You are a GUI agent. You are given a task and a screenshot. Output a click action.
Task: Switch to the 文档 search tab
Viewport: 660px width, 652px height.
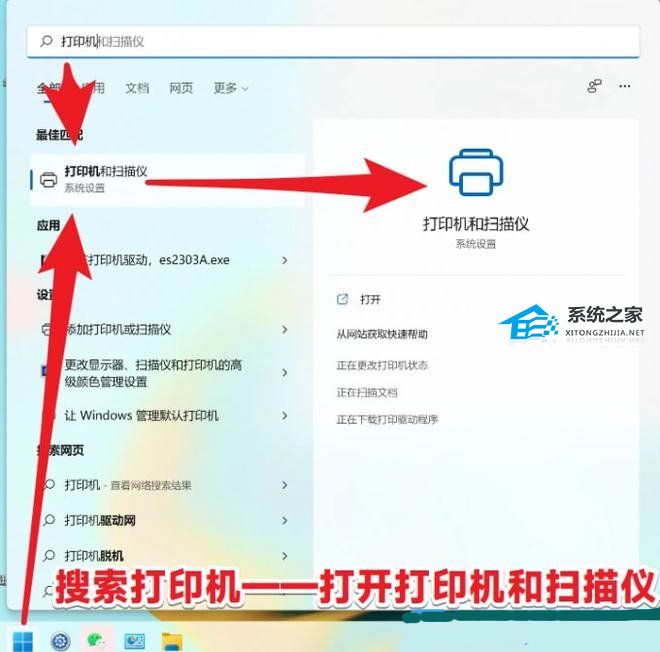pos(137,88)
